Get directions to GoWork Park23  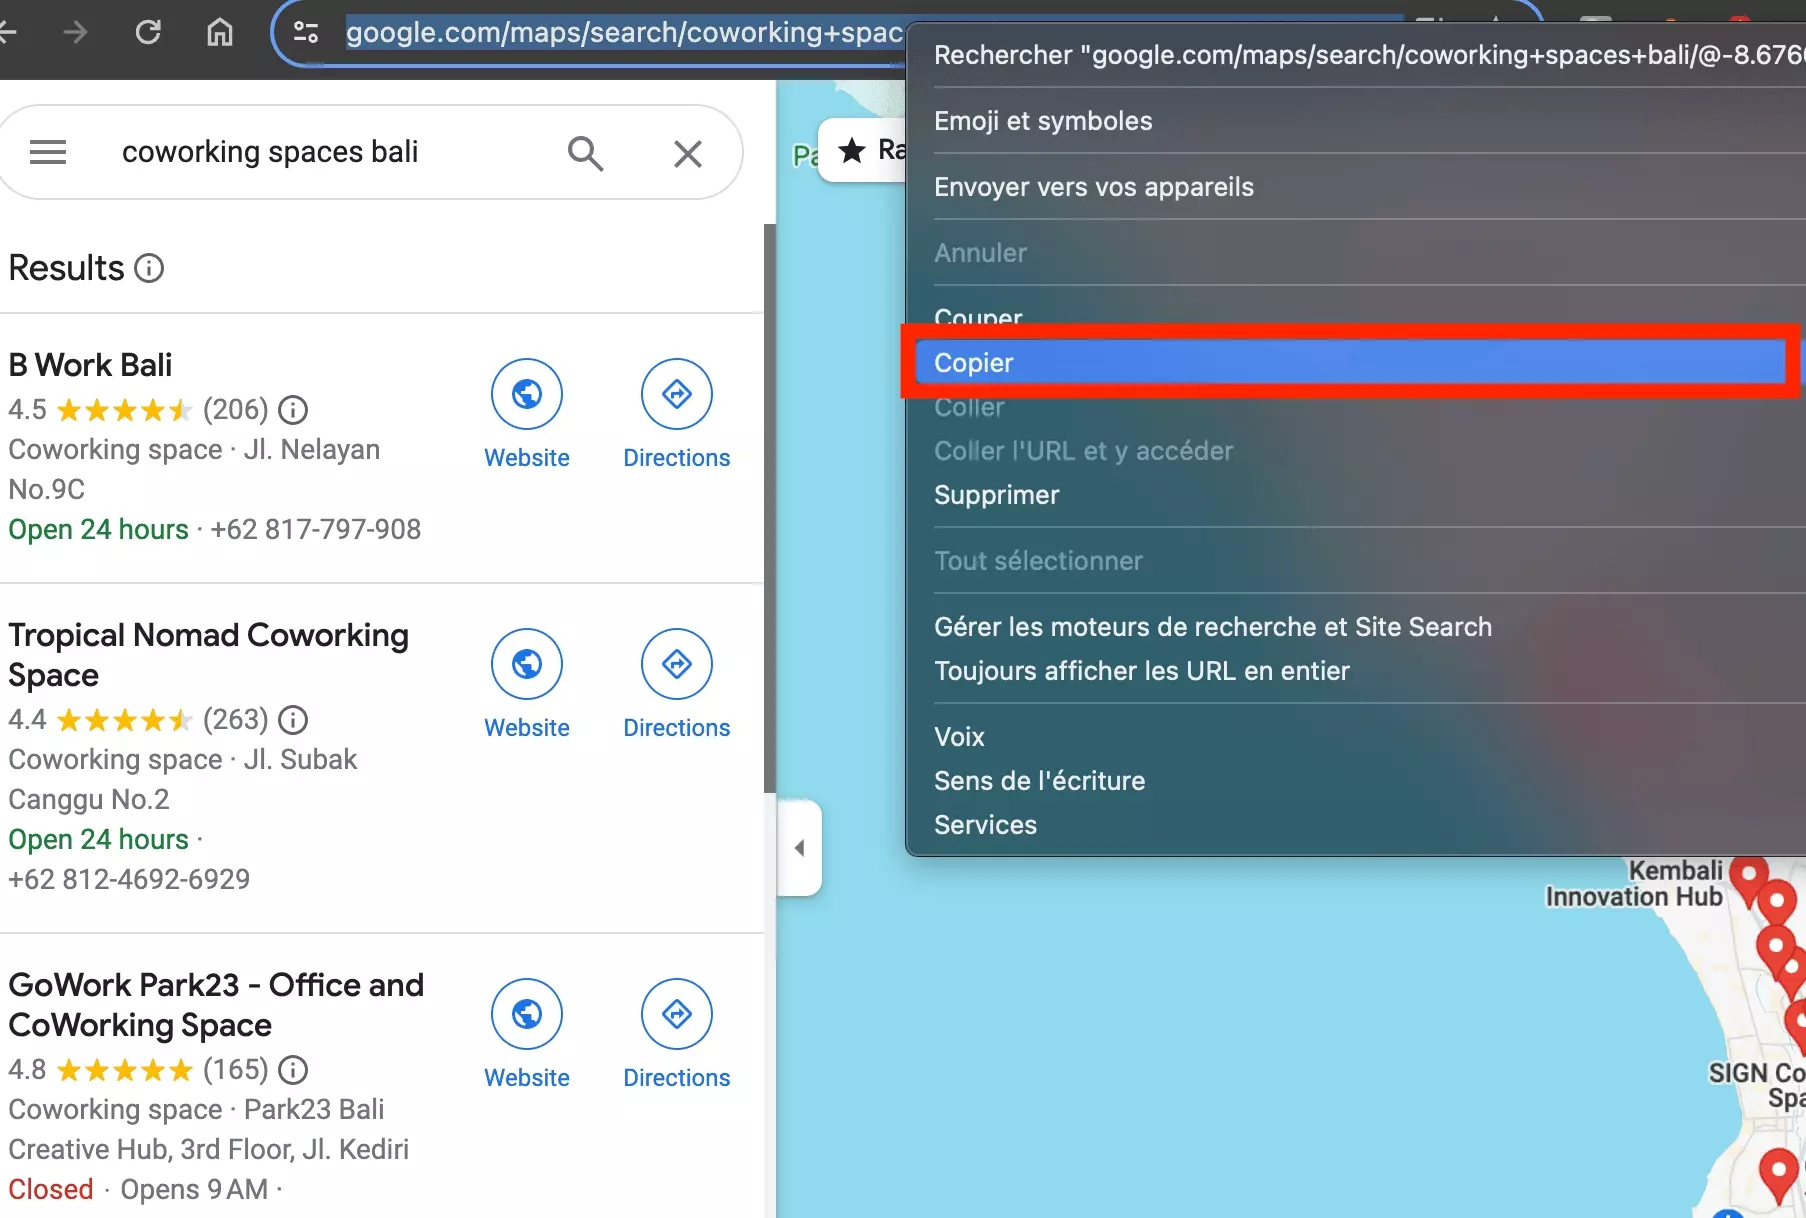[x=677, y=1015]
